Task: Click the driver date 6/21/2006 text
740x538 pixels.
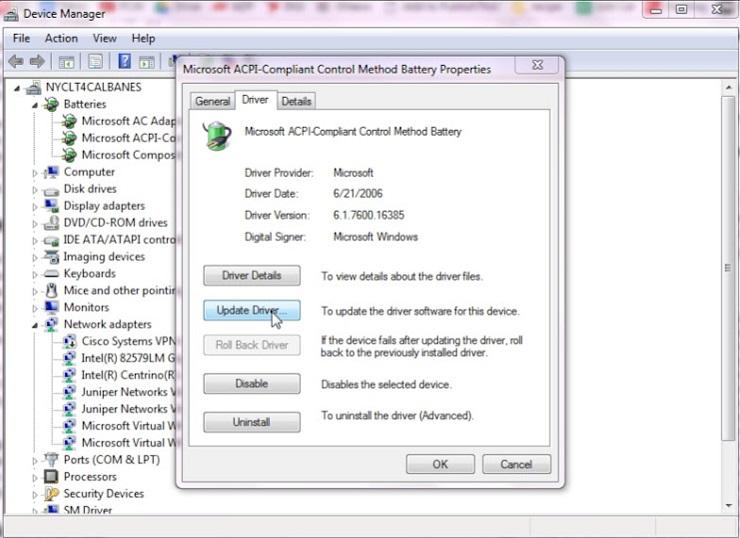Action: coord(358,193)
